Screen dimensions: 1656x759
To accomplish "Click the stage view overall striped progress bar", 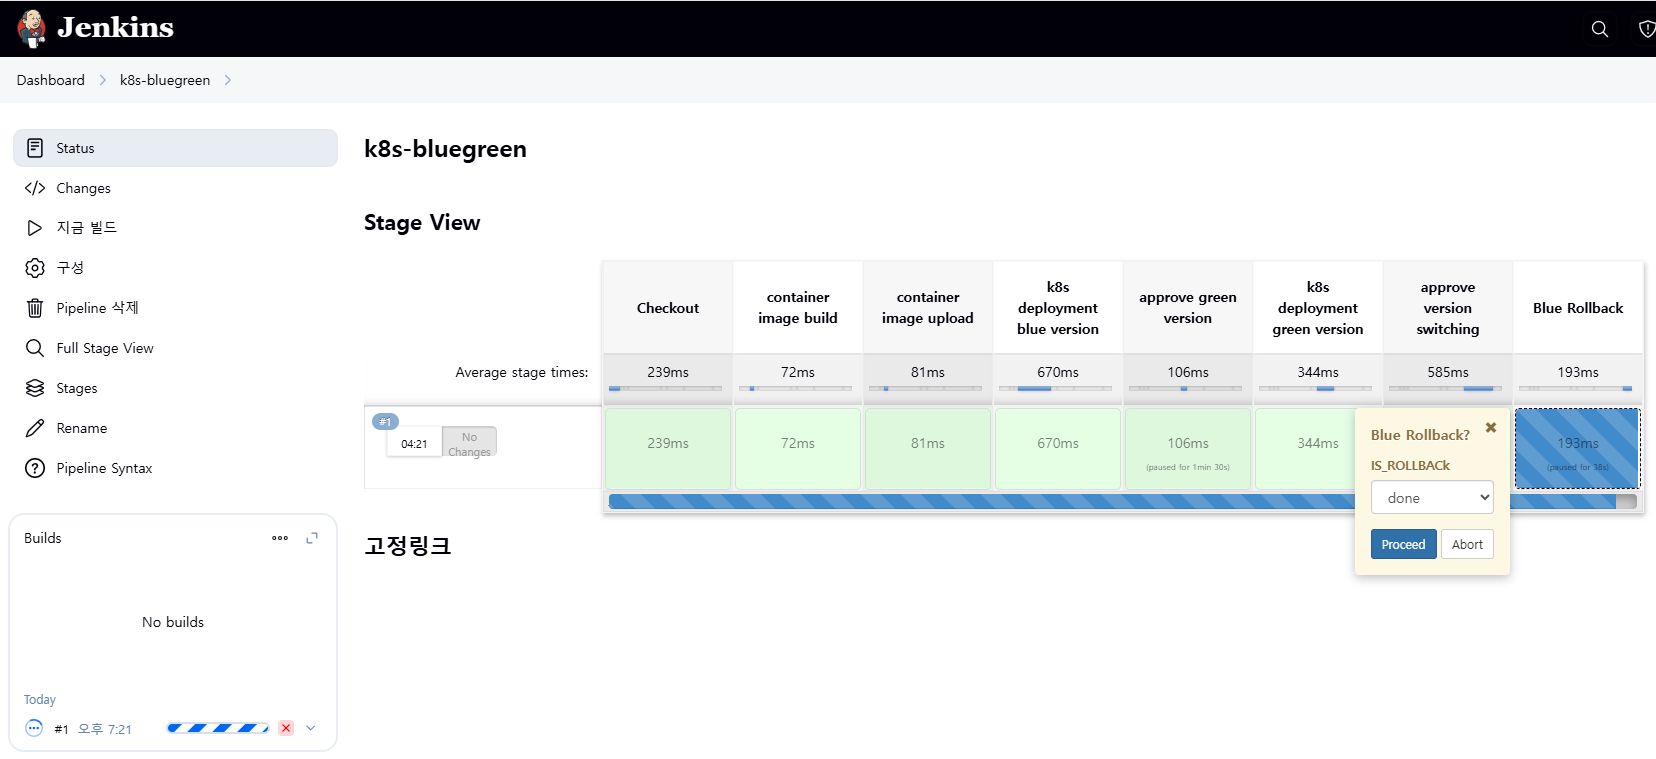I will pyautogui.click(x=1122, y=501).
